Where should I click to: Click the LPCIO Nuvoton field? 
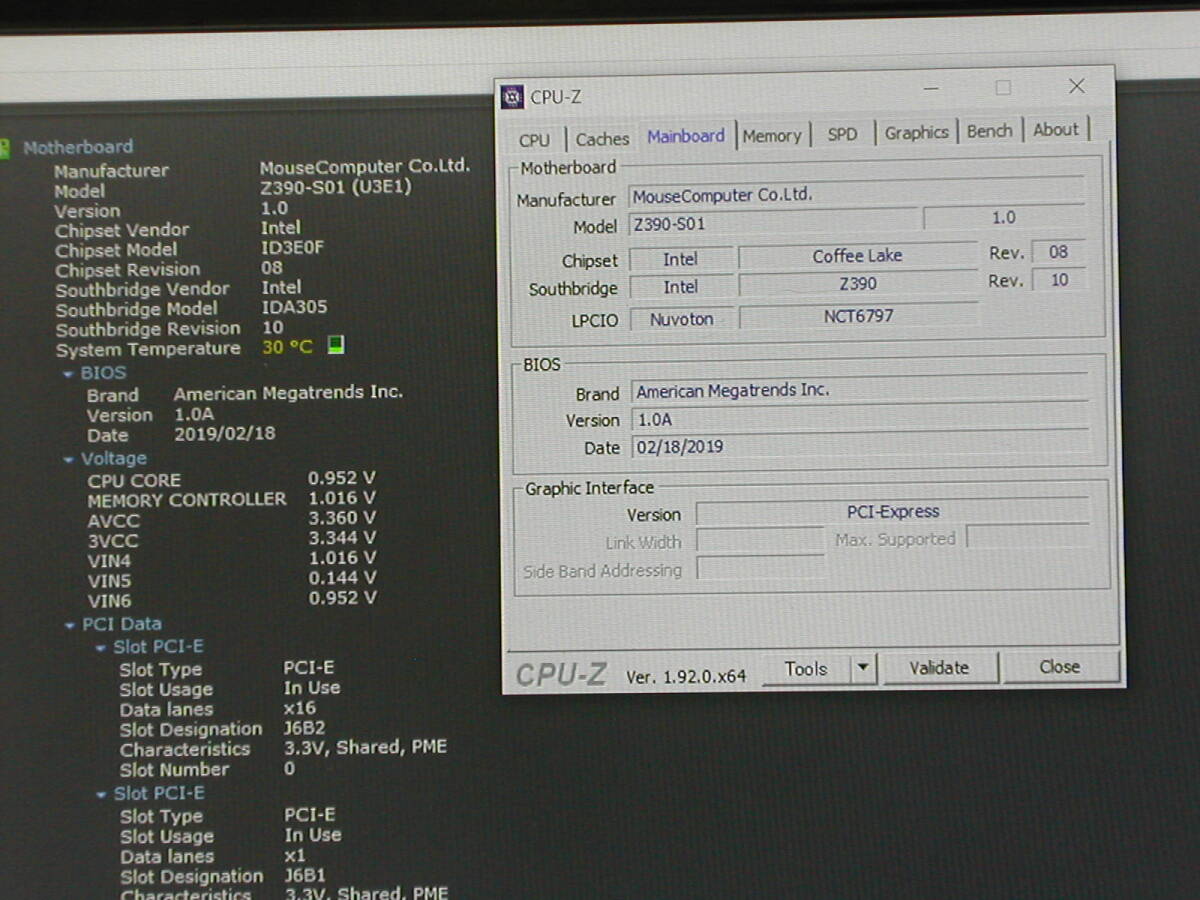point(681,319)
